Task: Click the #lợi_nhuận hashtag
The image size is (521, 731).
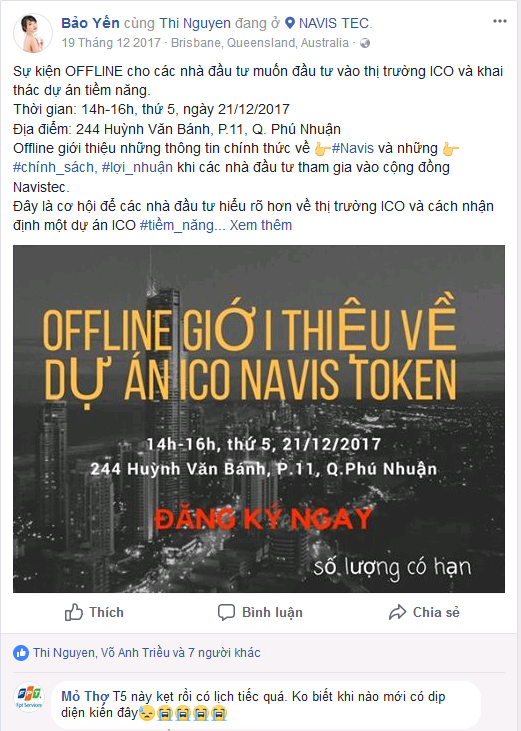Action: point(137,167)
